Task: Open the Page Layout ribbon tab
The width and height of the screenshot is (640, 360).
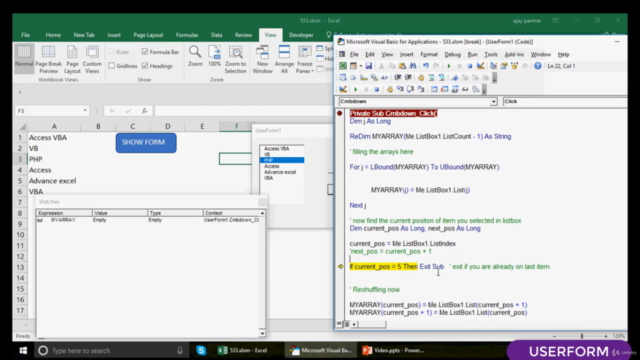Action: tap(148, 35)
